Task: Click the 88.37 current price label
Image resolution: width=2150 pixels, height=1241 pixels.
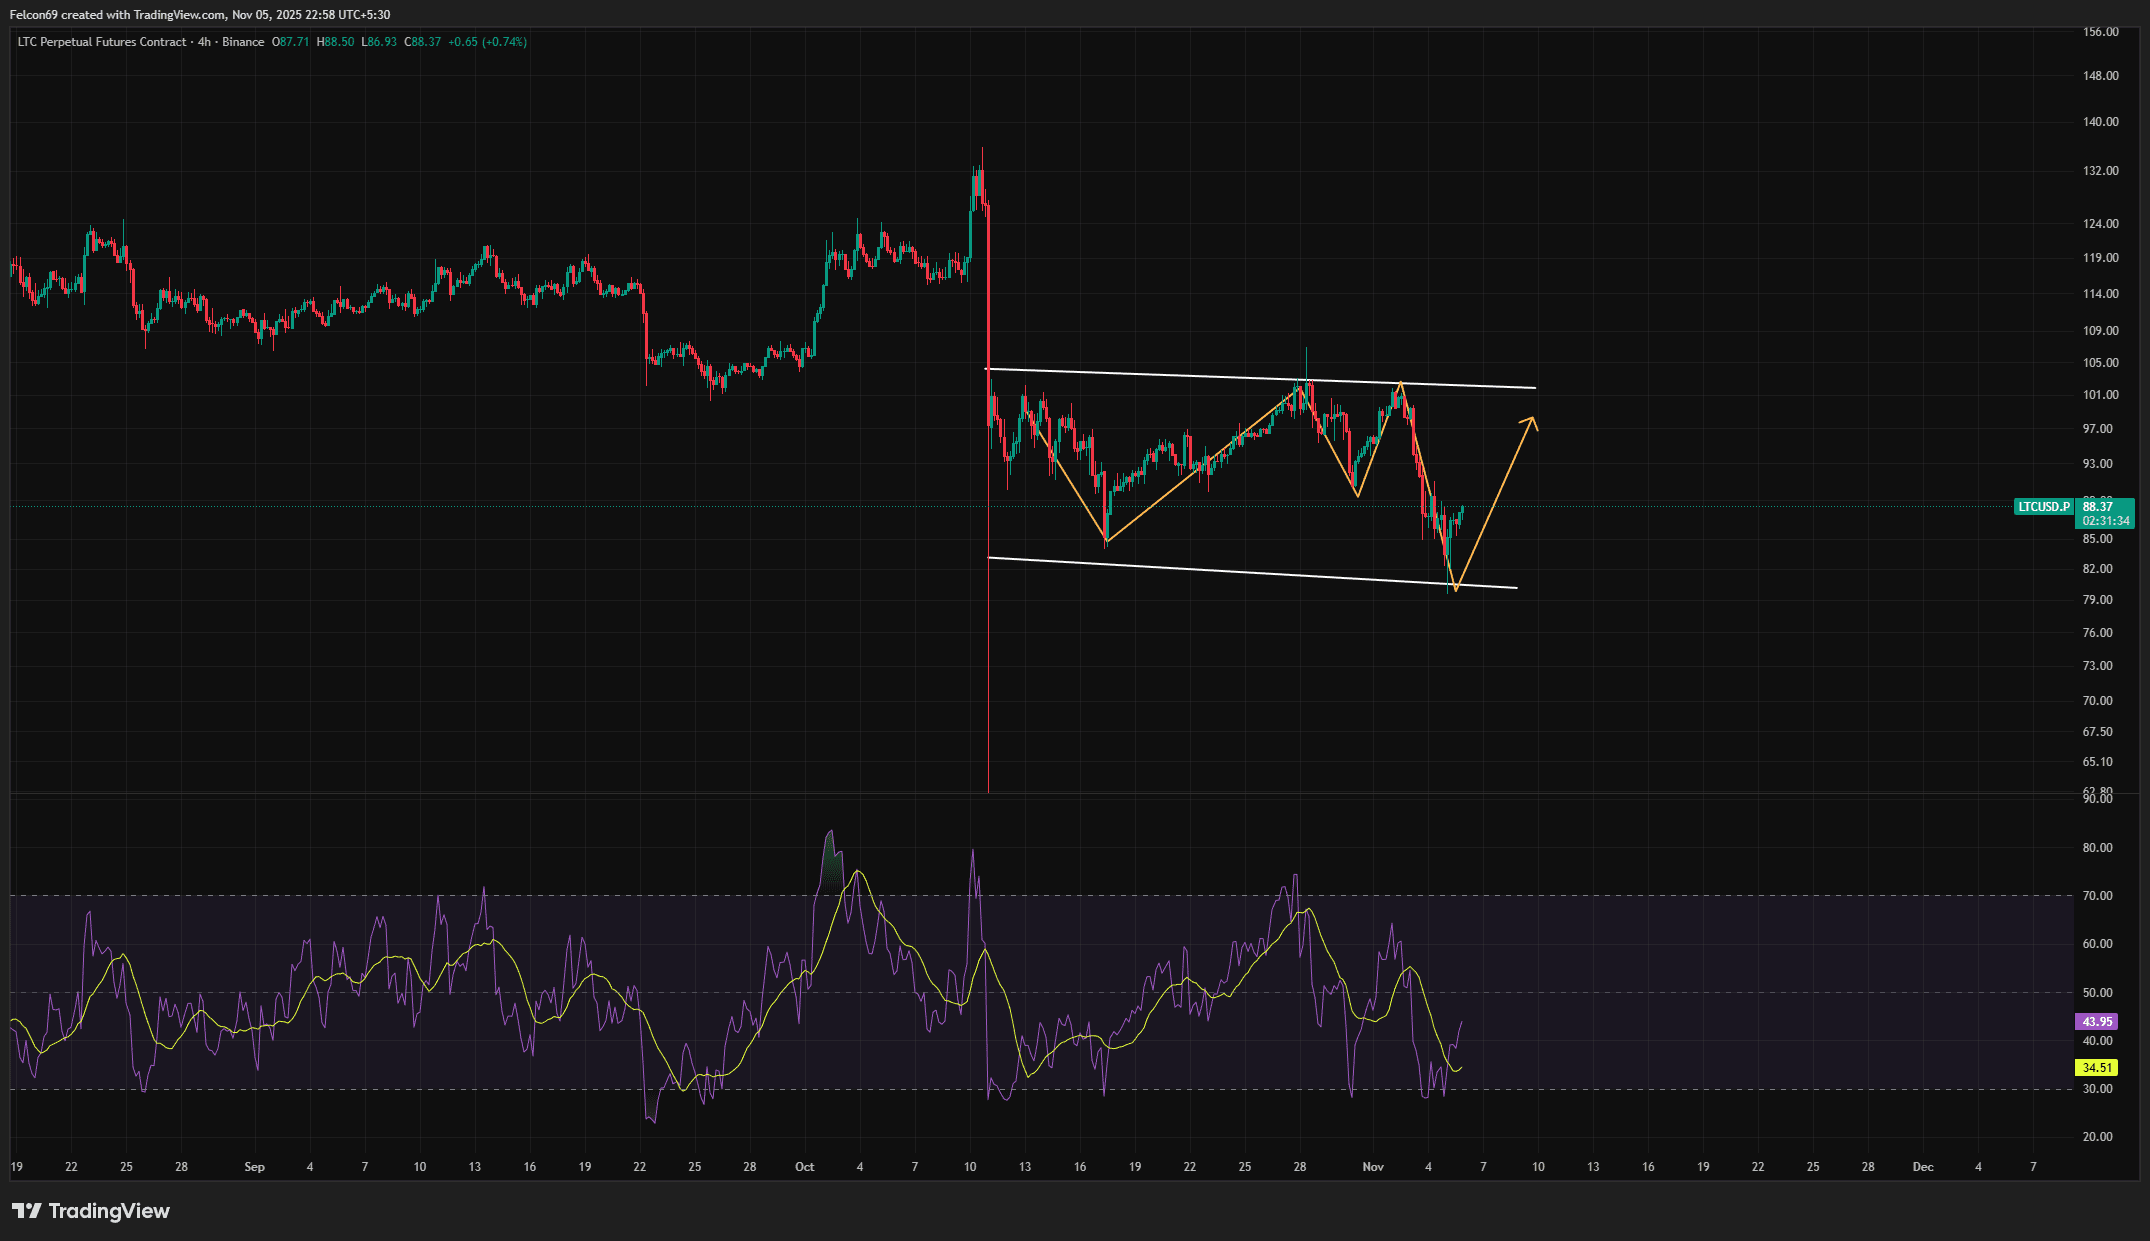Action: (x=2097, y=507)
